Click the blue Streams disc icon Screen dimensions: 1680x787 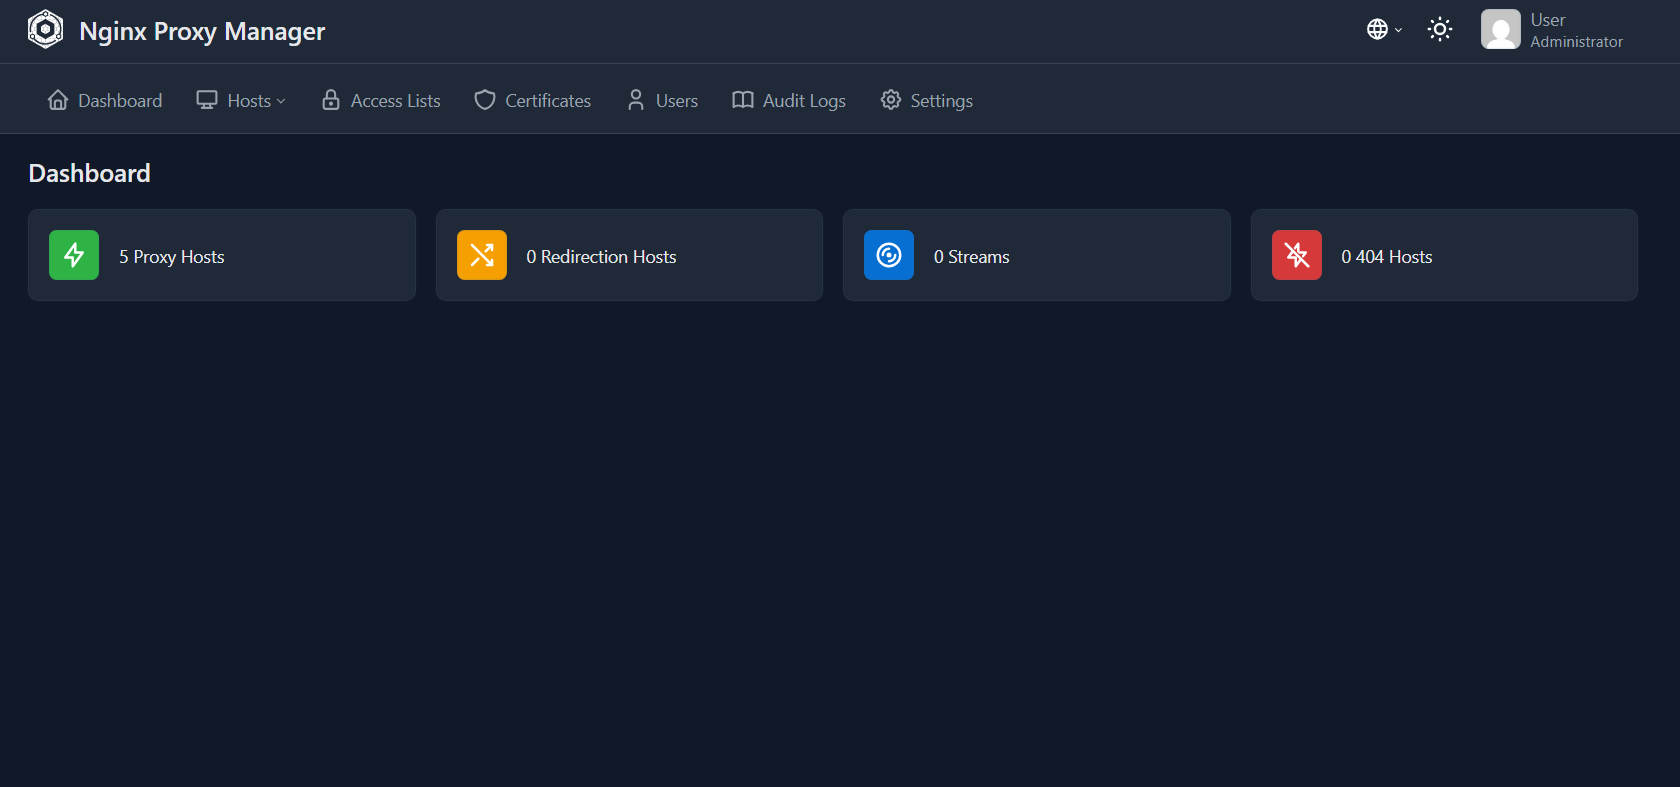(x=889, y=255)
